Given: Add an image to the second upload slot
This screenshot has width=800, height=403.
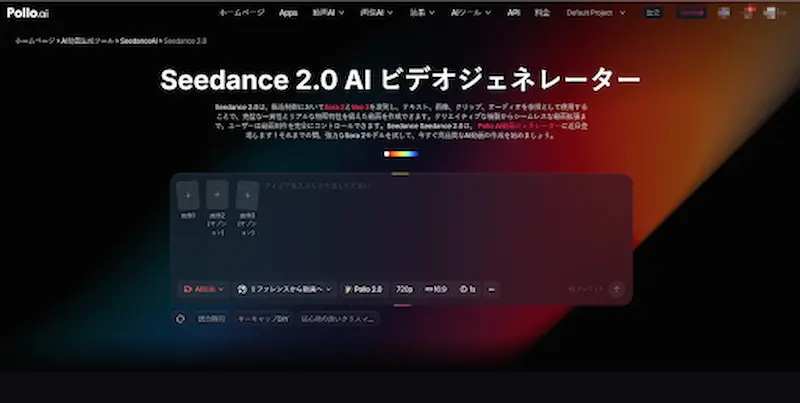Looking at the screenshot, I should (x=217, y=194).
